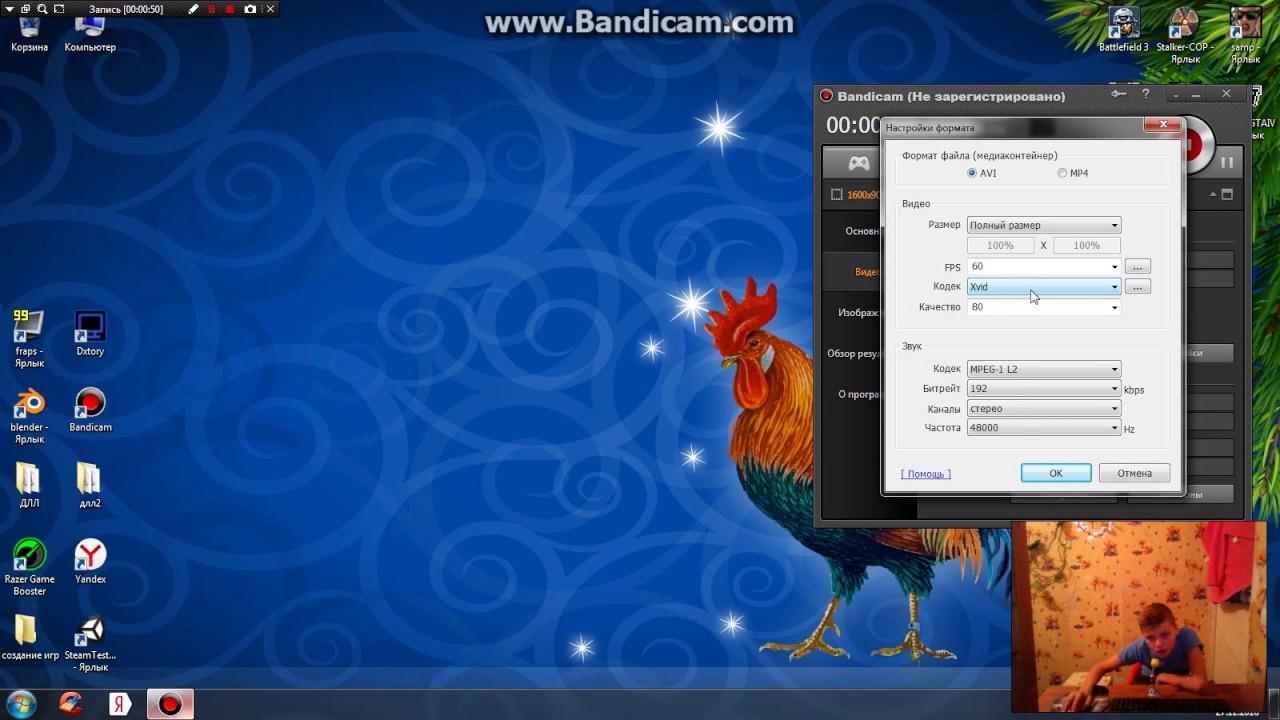Click the pause button in Bandicam window
This screenshot has width=1280, height=720.
click(x=1227, y=162)
